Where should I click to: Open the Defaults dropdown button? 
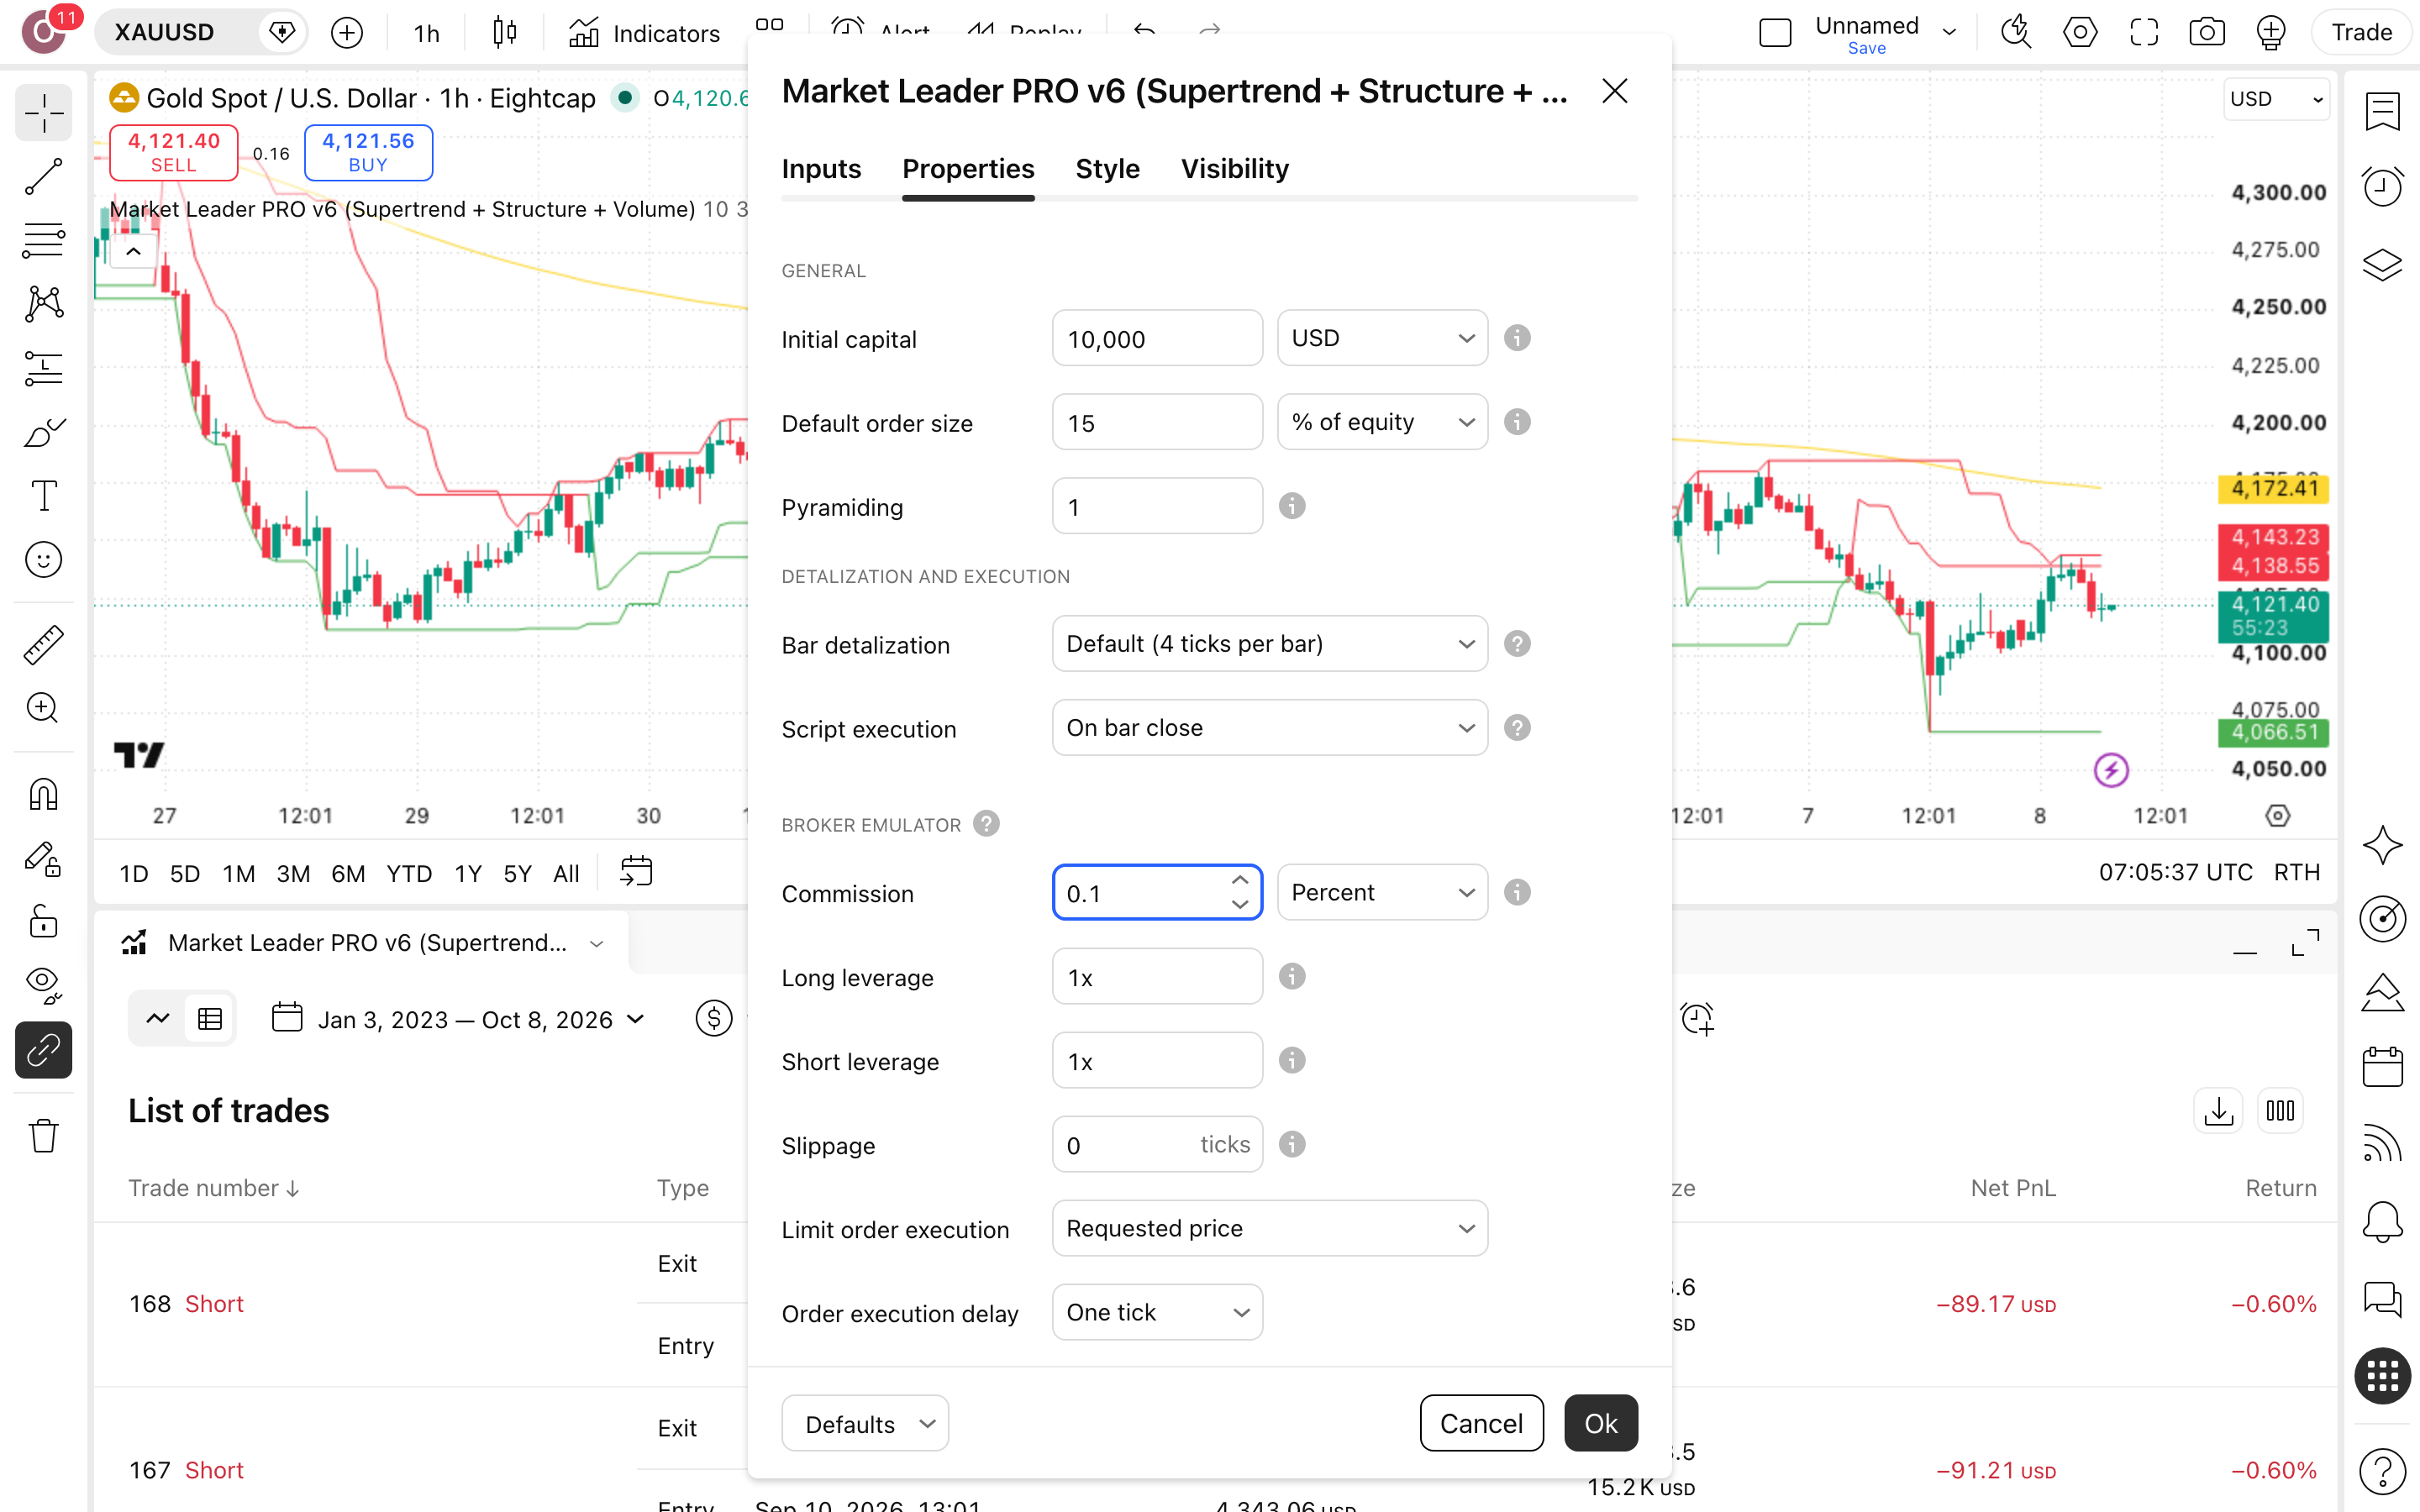[x=865, y=1423]
